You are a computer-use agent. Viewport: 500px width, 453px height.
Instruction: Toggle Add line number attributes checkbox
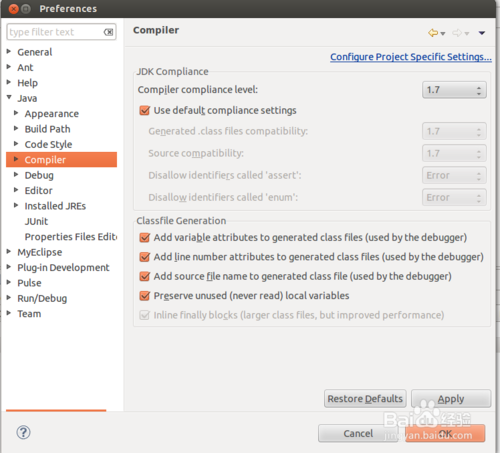(x=144, y=257)
